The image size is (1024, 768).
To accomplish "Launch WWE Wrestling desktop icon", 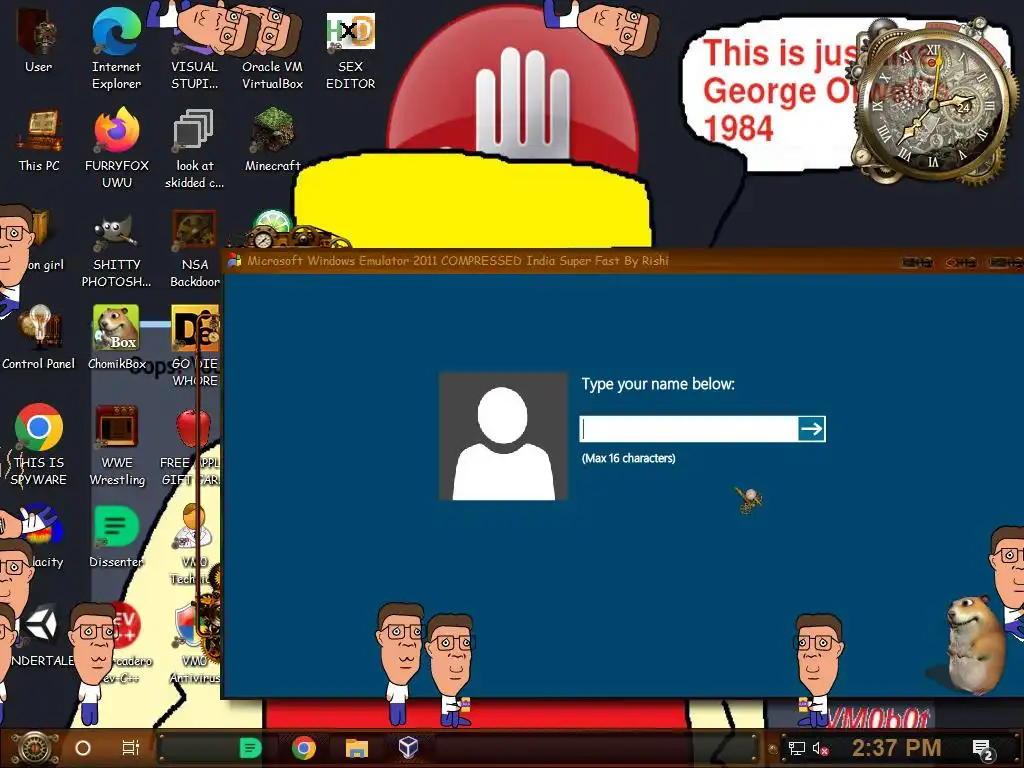I will pos(117,445).
